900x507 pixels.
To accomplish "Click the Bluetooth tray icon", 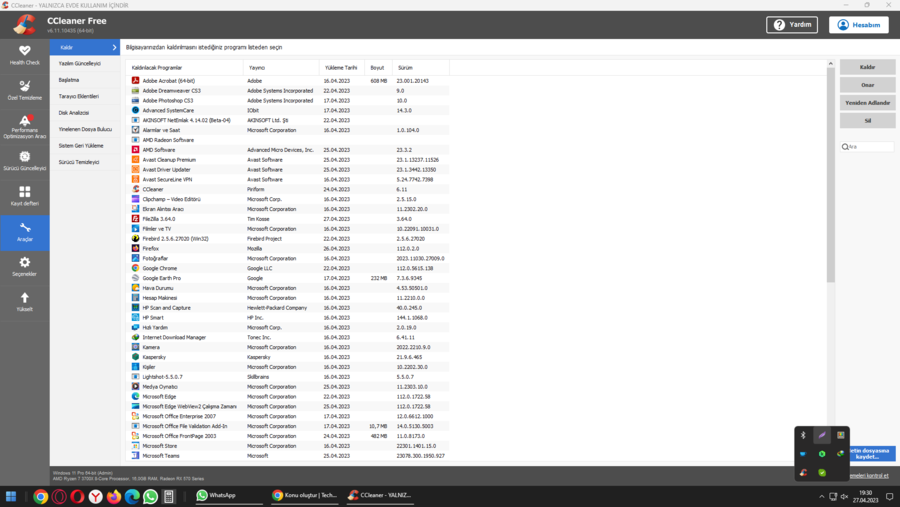I will point(803,435).
